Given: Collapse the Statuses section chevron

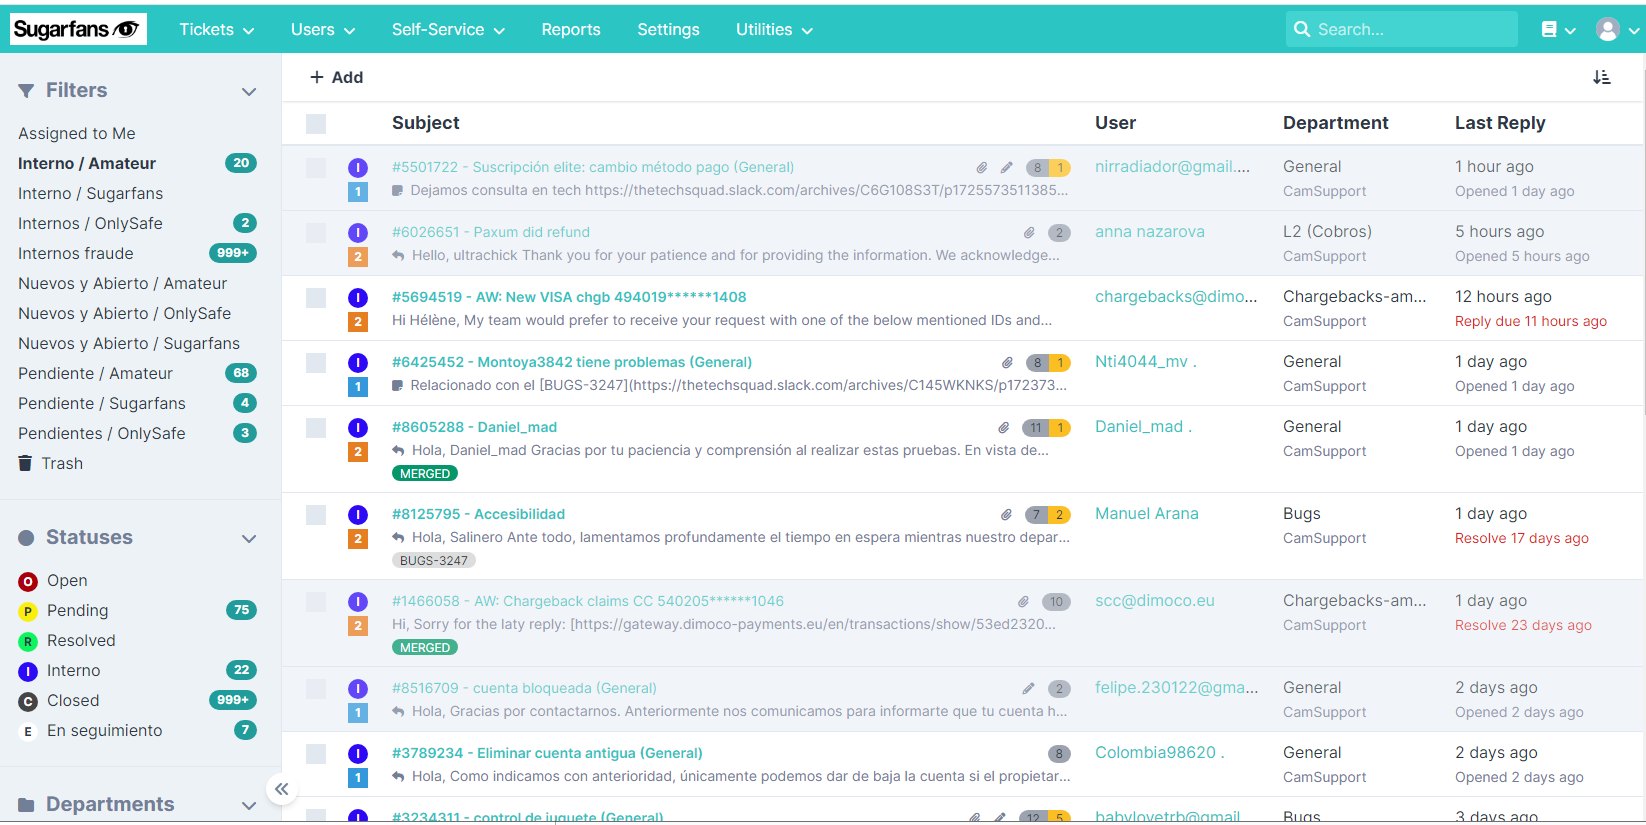Looking at the screenshot, I should point(249,539).
